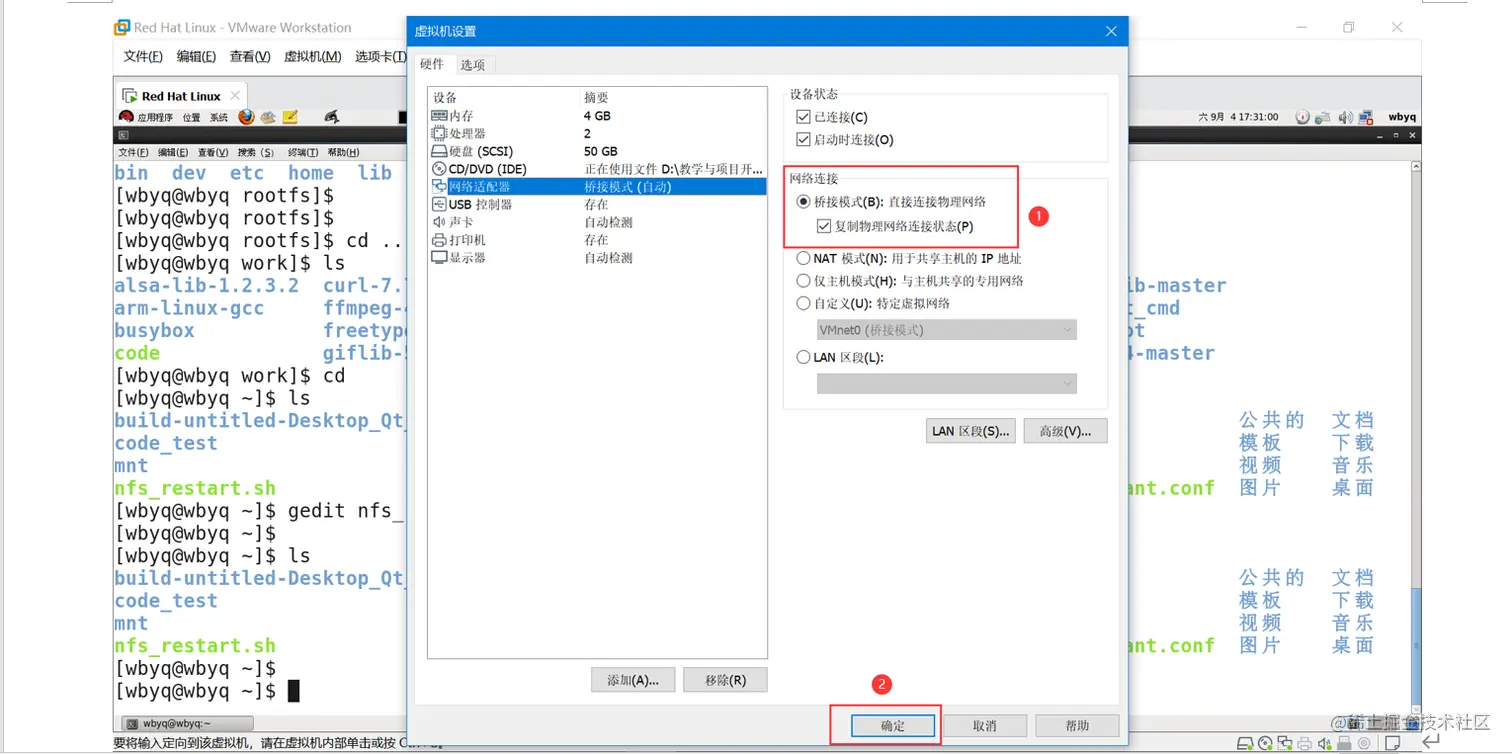Screen dimensions: 1512x754
Task: Toggle the 启动时连接(O) checkbox
Action: [x=803, y=140]
